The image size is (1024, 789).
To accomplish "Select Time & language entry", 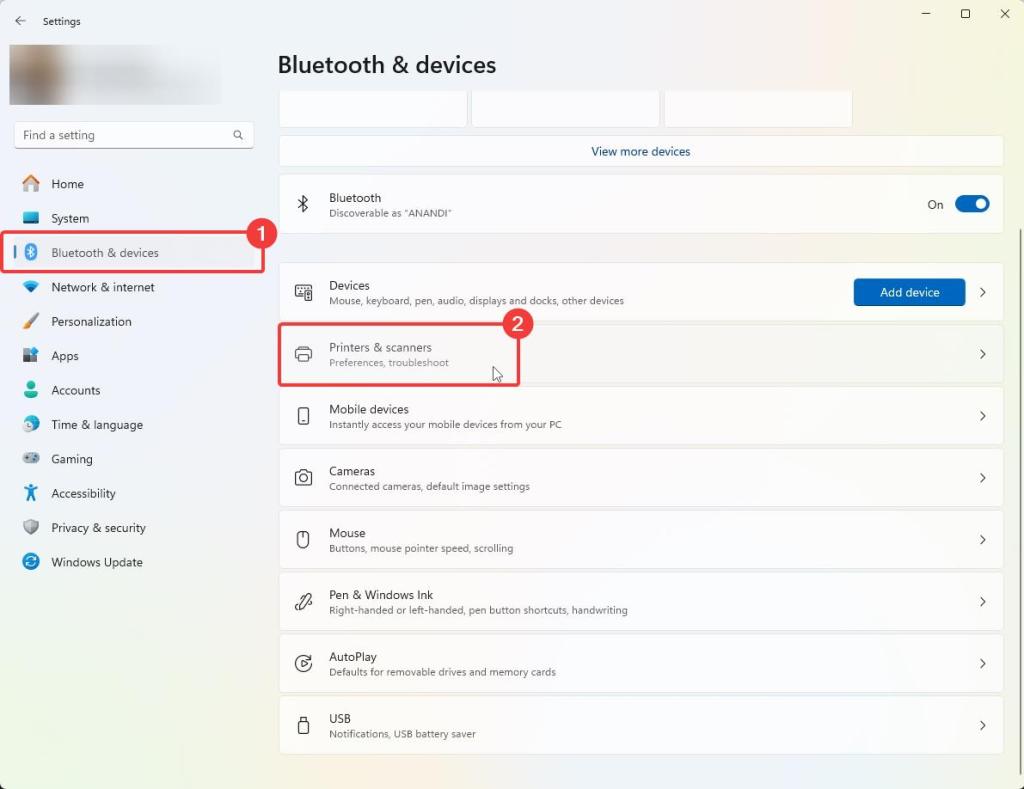I will coord(133,425).
